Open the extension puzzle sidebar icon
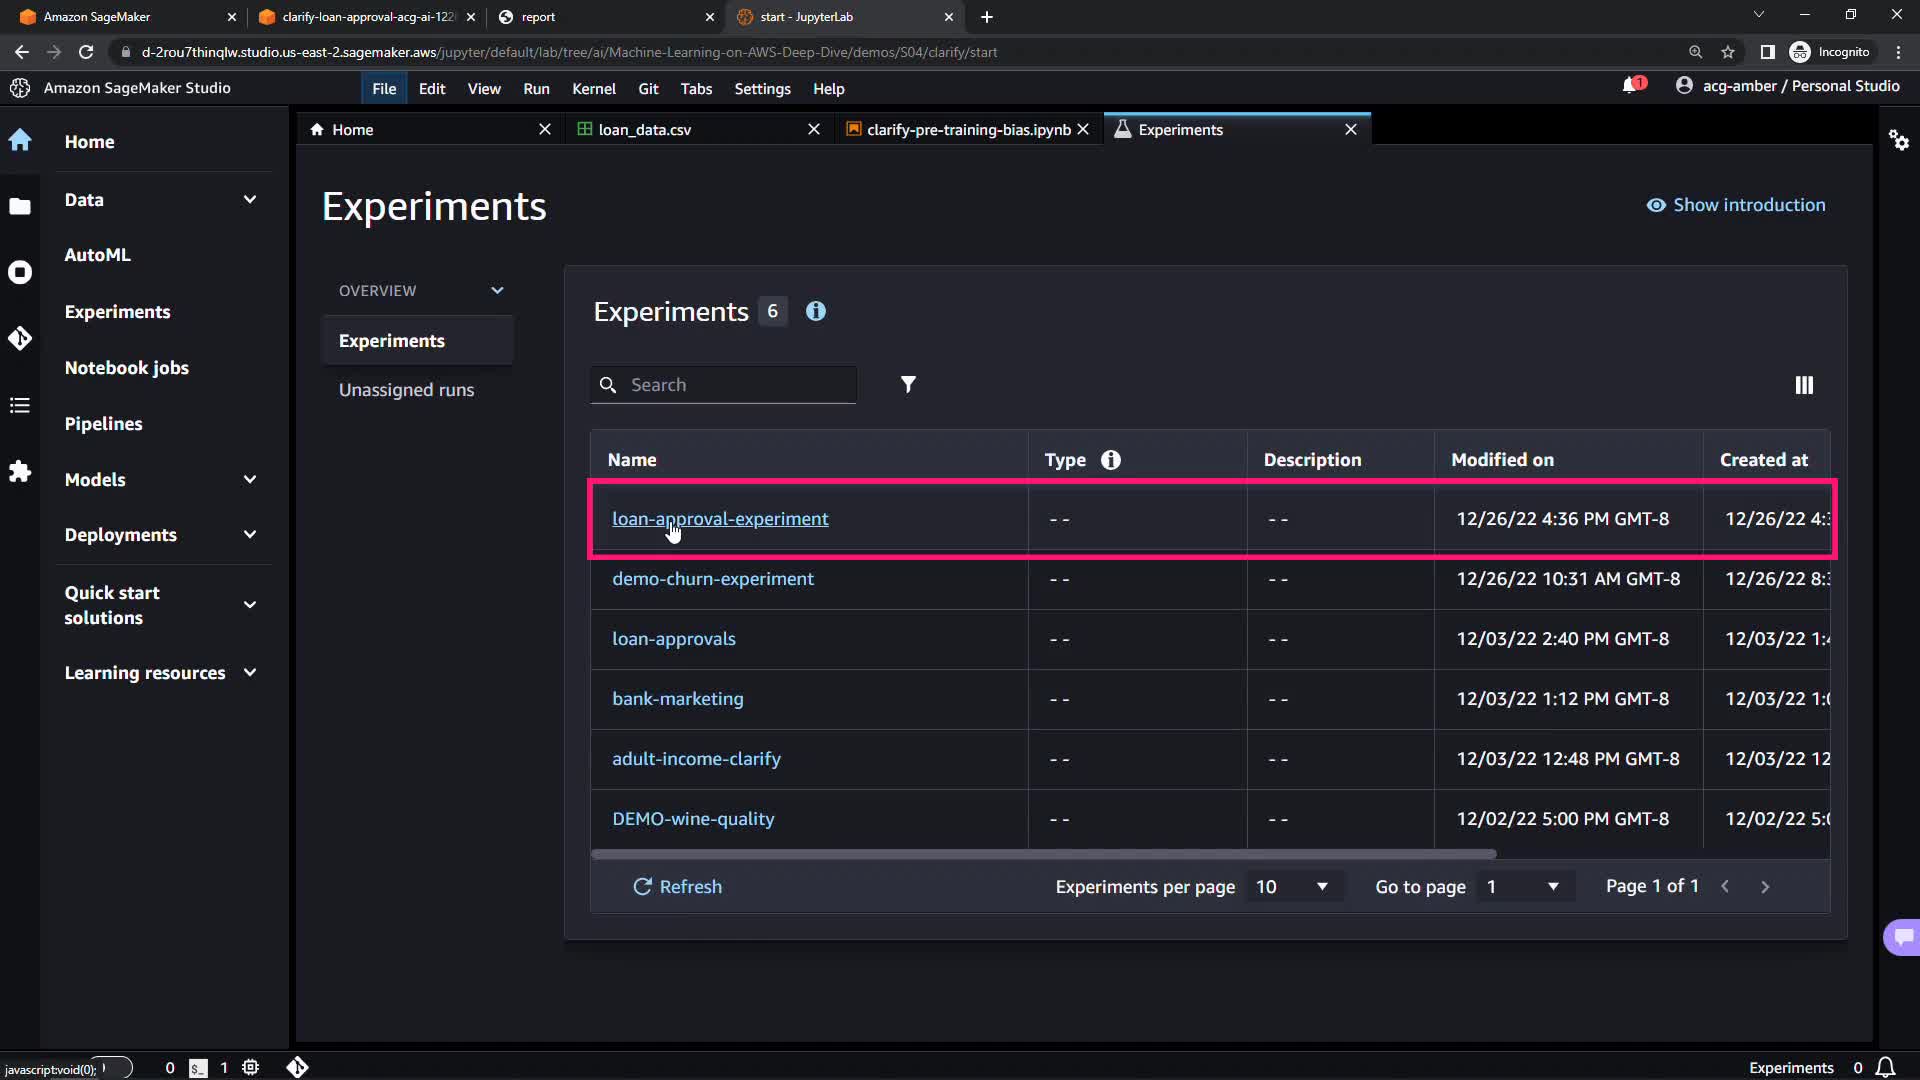1920x1080 pixels. (x=20, y=471)
